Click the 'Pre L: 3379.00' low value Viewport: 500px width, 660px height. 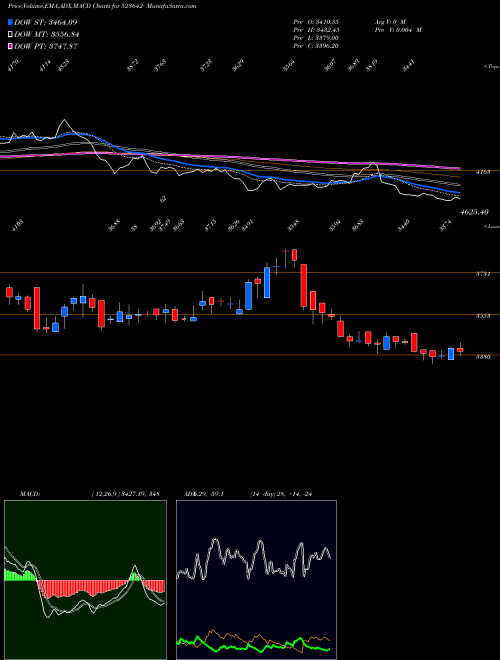click(x=316, y=38)
